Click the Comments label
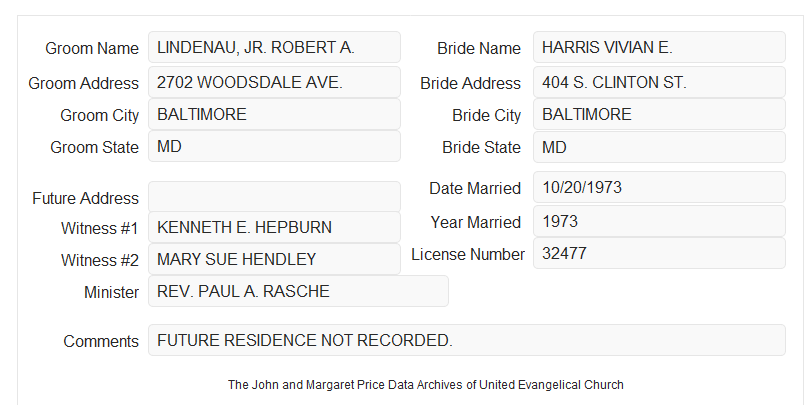The image size is (805, 405). [x=101, y=341]
